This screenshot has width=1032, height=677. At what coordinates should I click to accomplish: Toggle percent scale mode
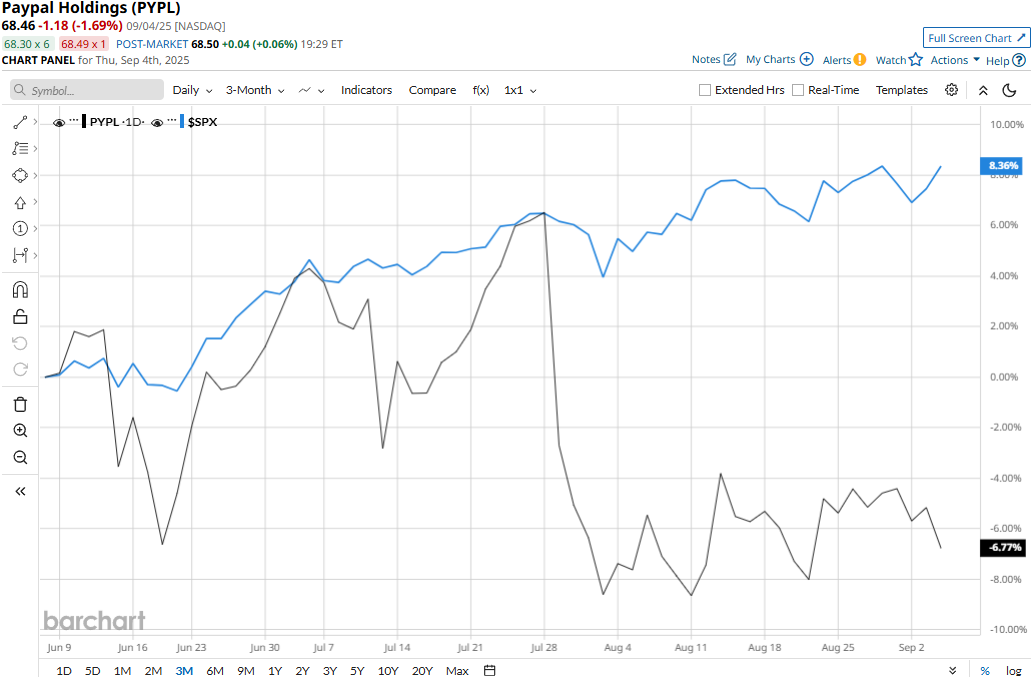pos(985,670)
